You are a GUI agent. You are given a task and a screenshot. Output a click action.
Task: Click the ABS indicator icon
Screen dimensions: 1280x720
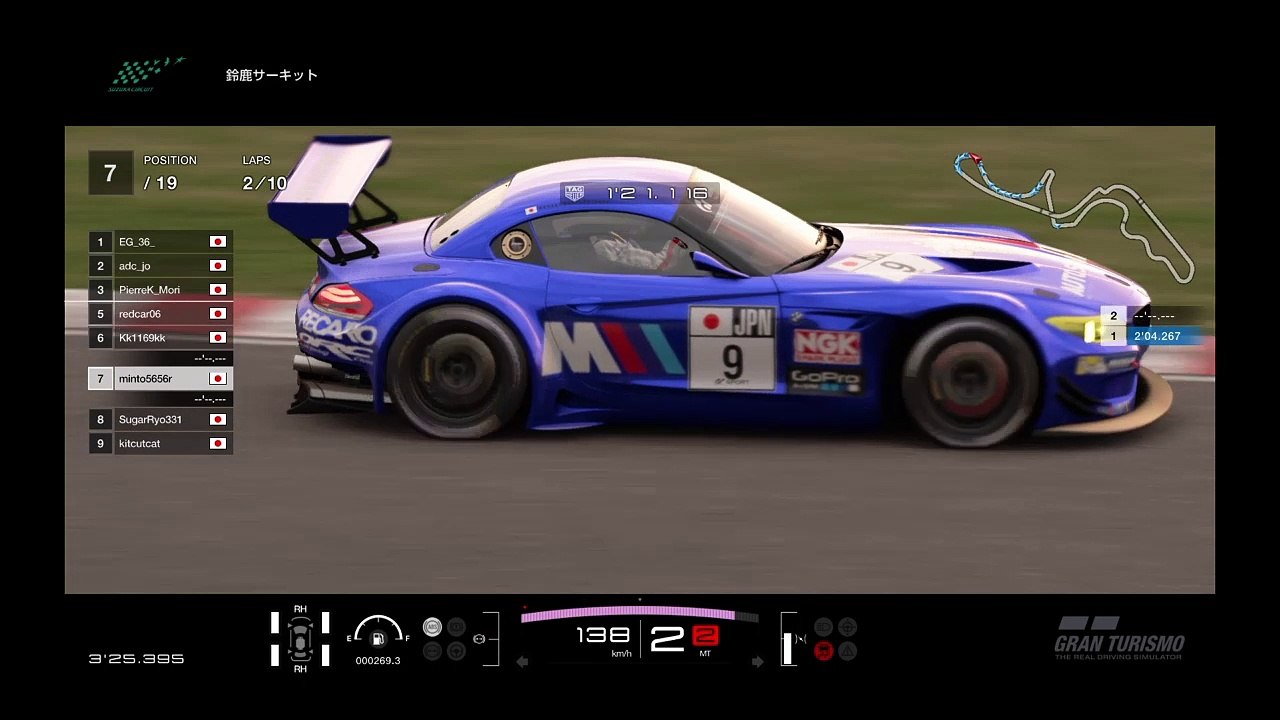tap(432, 627)
